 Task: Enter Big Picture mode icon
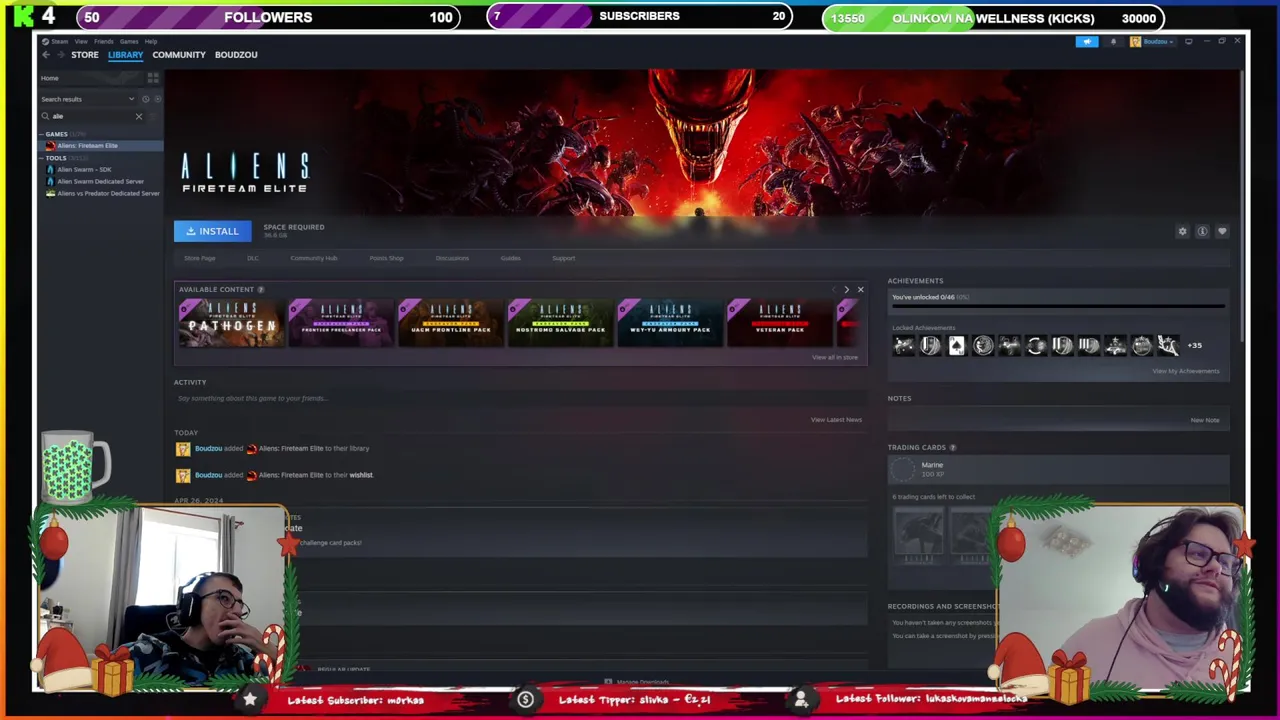[1188, 42]
